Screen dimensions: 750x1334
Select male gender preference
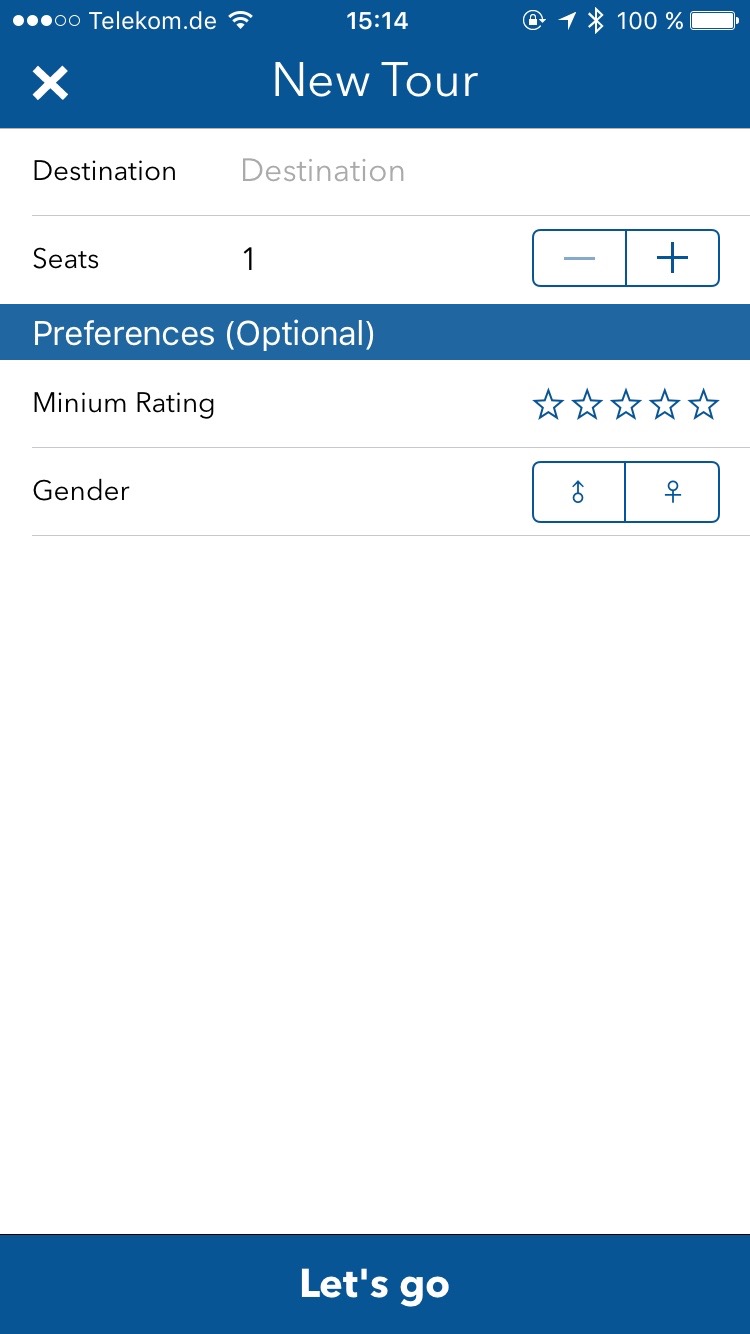[578, 492]
